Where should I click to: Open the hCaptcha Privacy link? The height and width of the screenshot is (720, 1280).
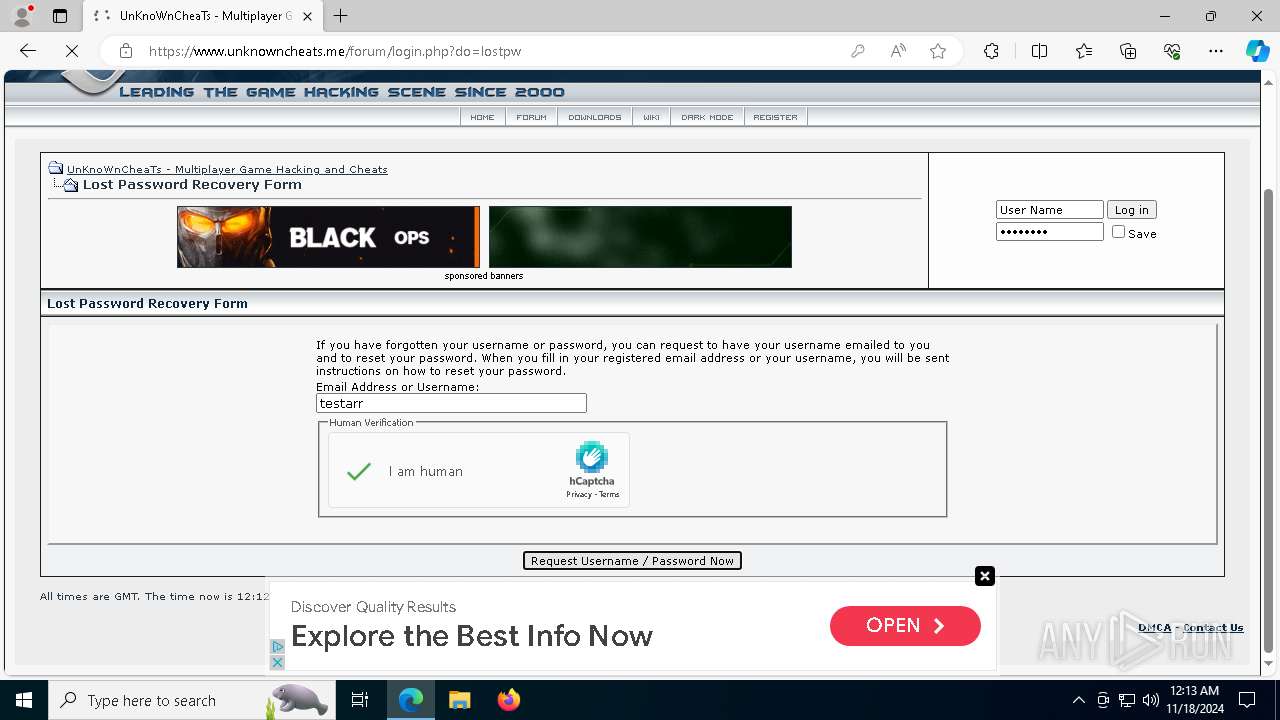pos(579,494)
